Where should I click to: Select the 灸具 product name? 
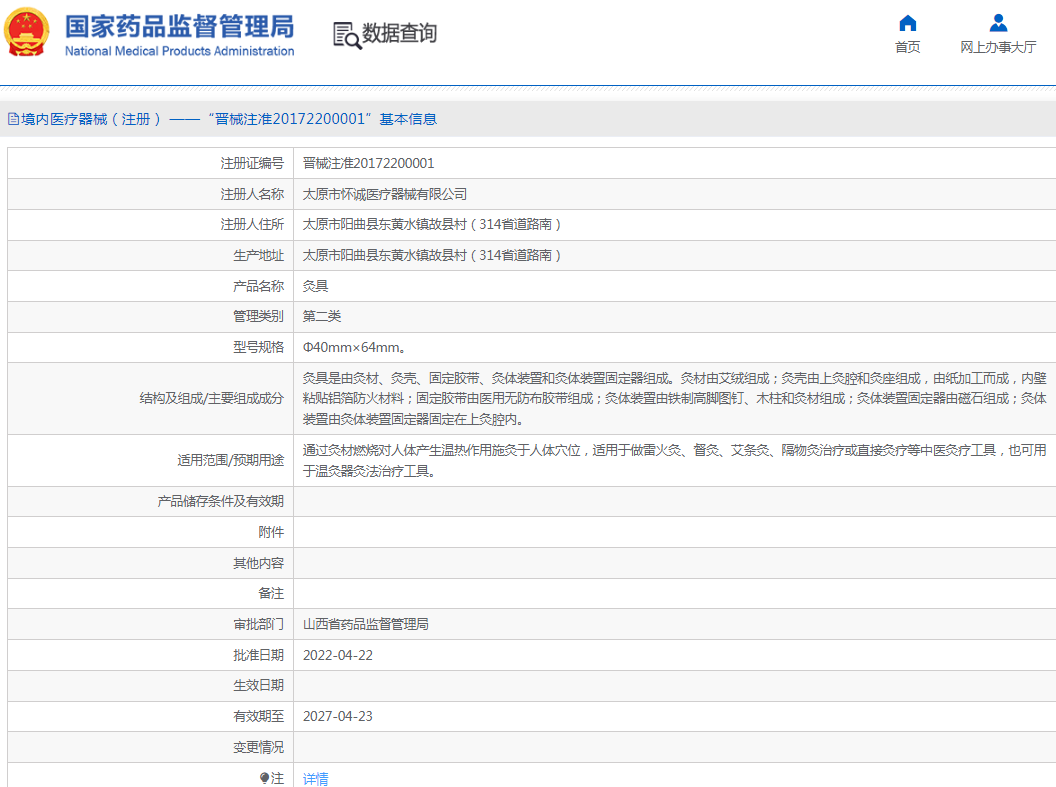coord(315,286)
